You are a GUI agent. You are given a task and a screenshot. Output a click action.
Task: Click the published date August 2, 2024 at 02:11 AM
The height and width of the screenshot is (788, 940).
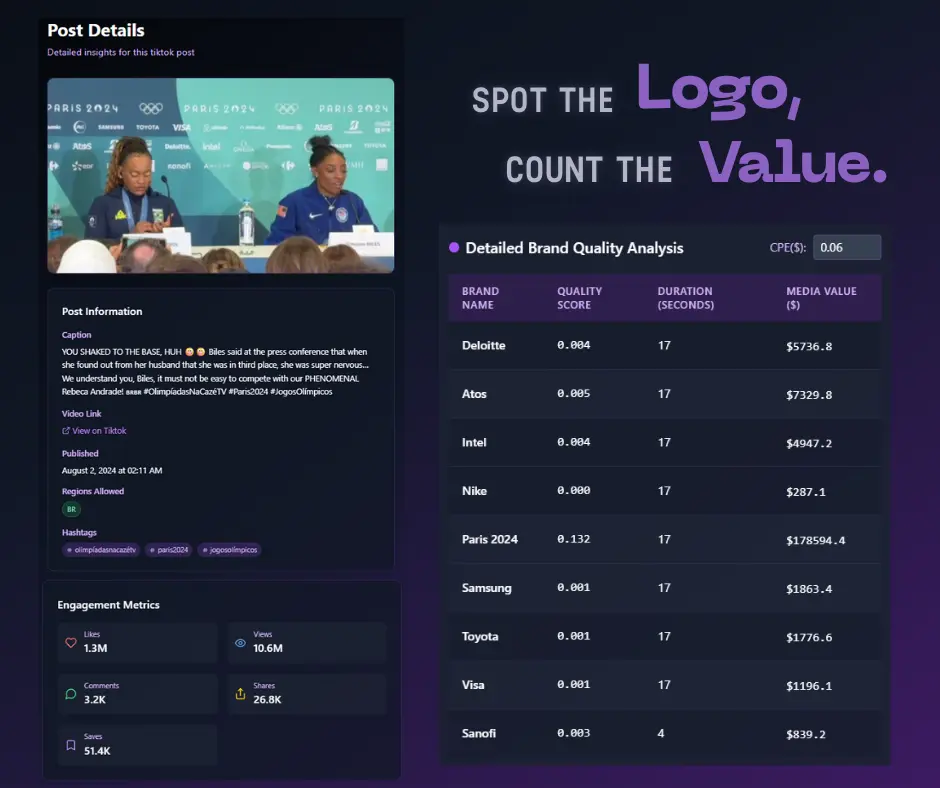(112, 471)
